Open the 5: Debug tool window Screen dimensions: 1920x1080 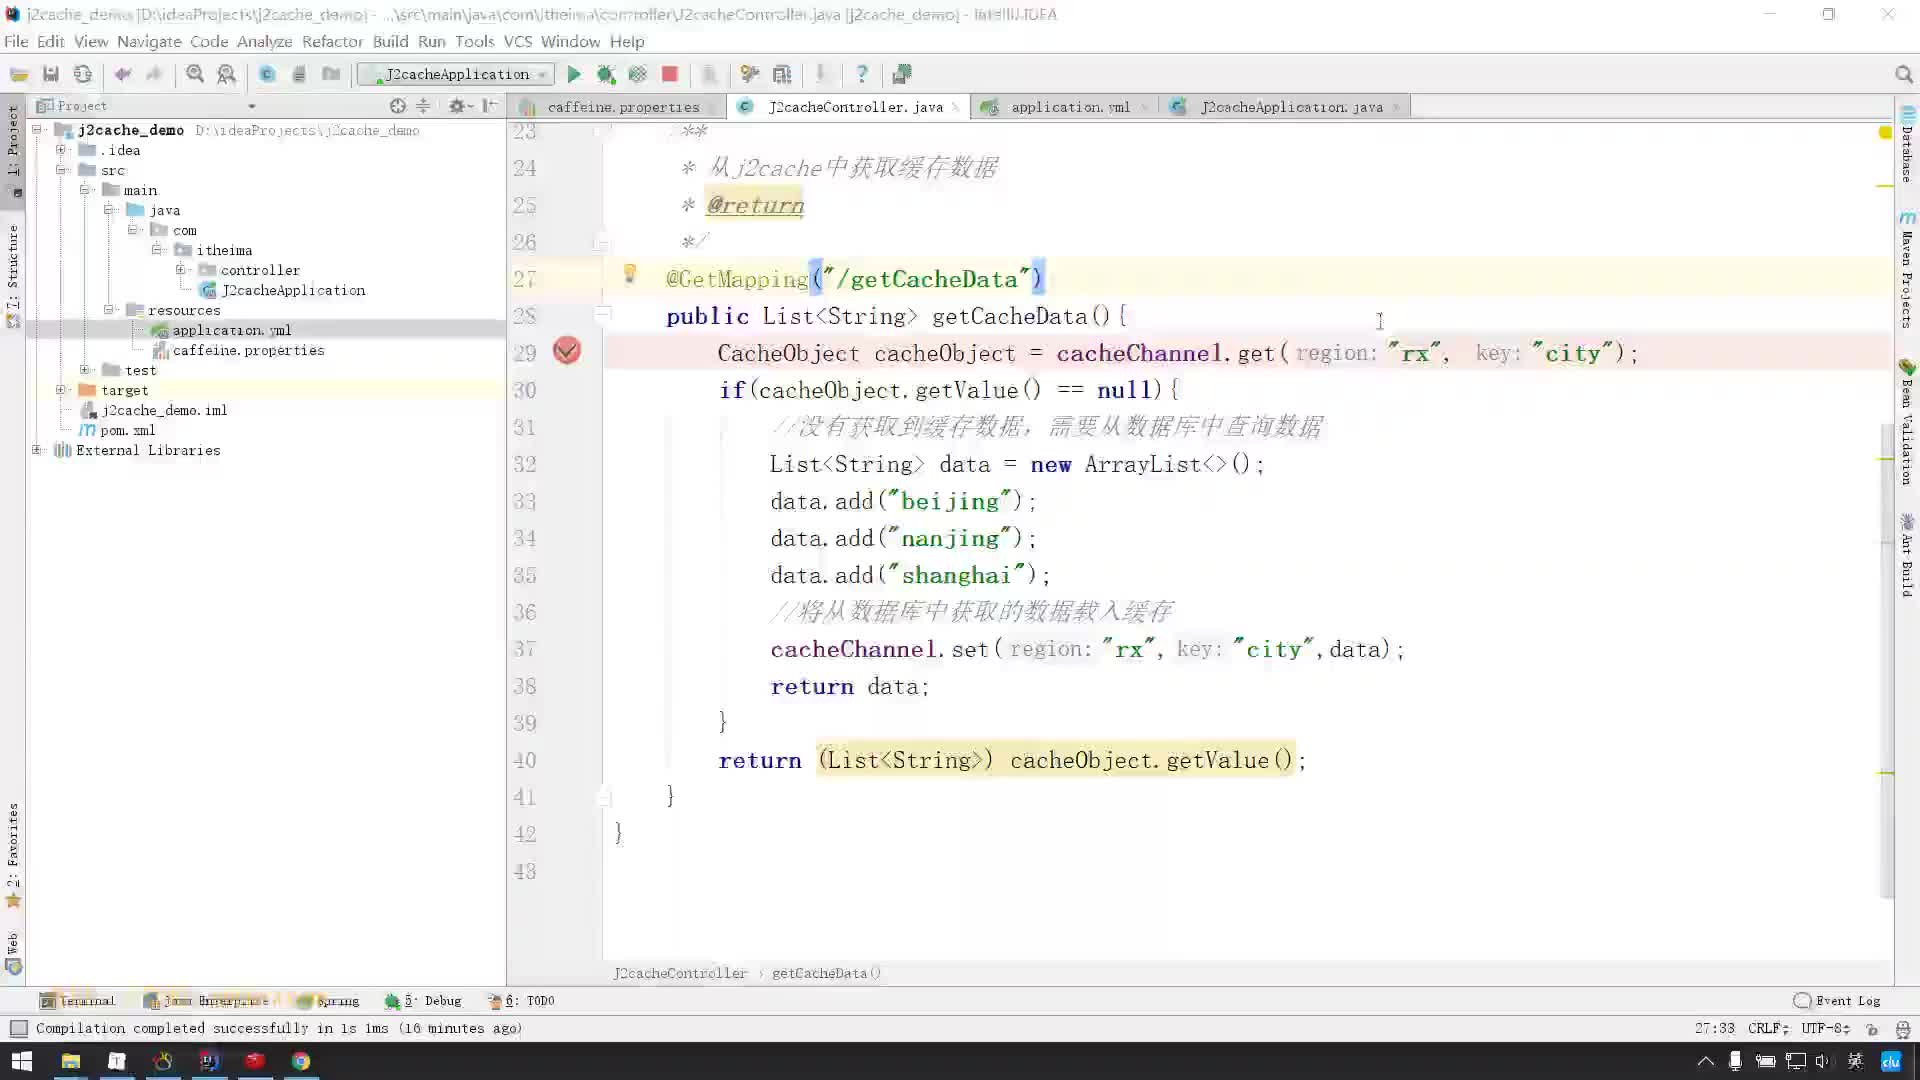pos(424,1000)
